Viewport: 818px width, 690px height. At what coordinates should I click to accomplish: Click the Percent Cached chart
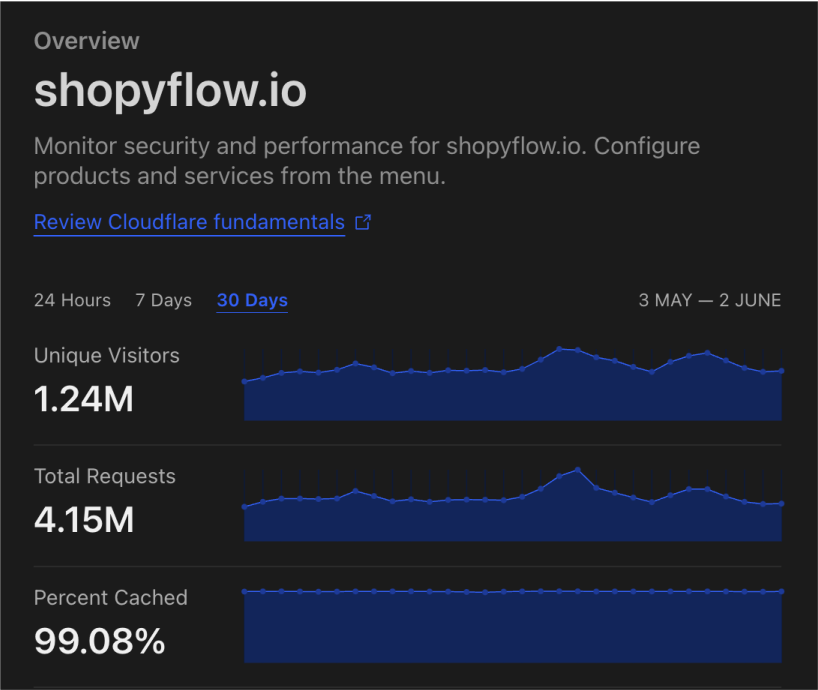[513, 625]
